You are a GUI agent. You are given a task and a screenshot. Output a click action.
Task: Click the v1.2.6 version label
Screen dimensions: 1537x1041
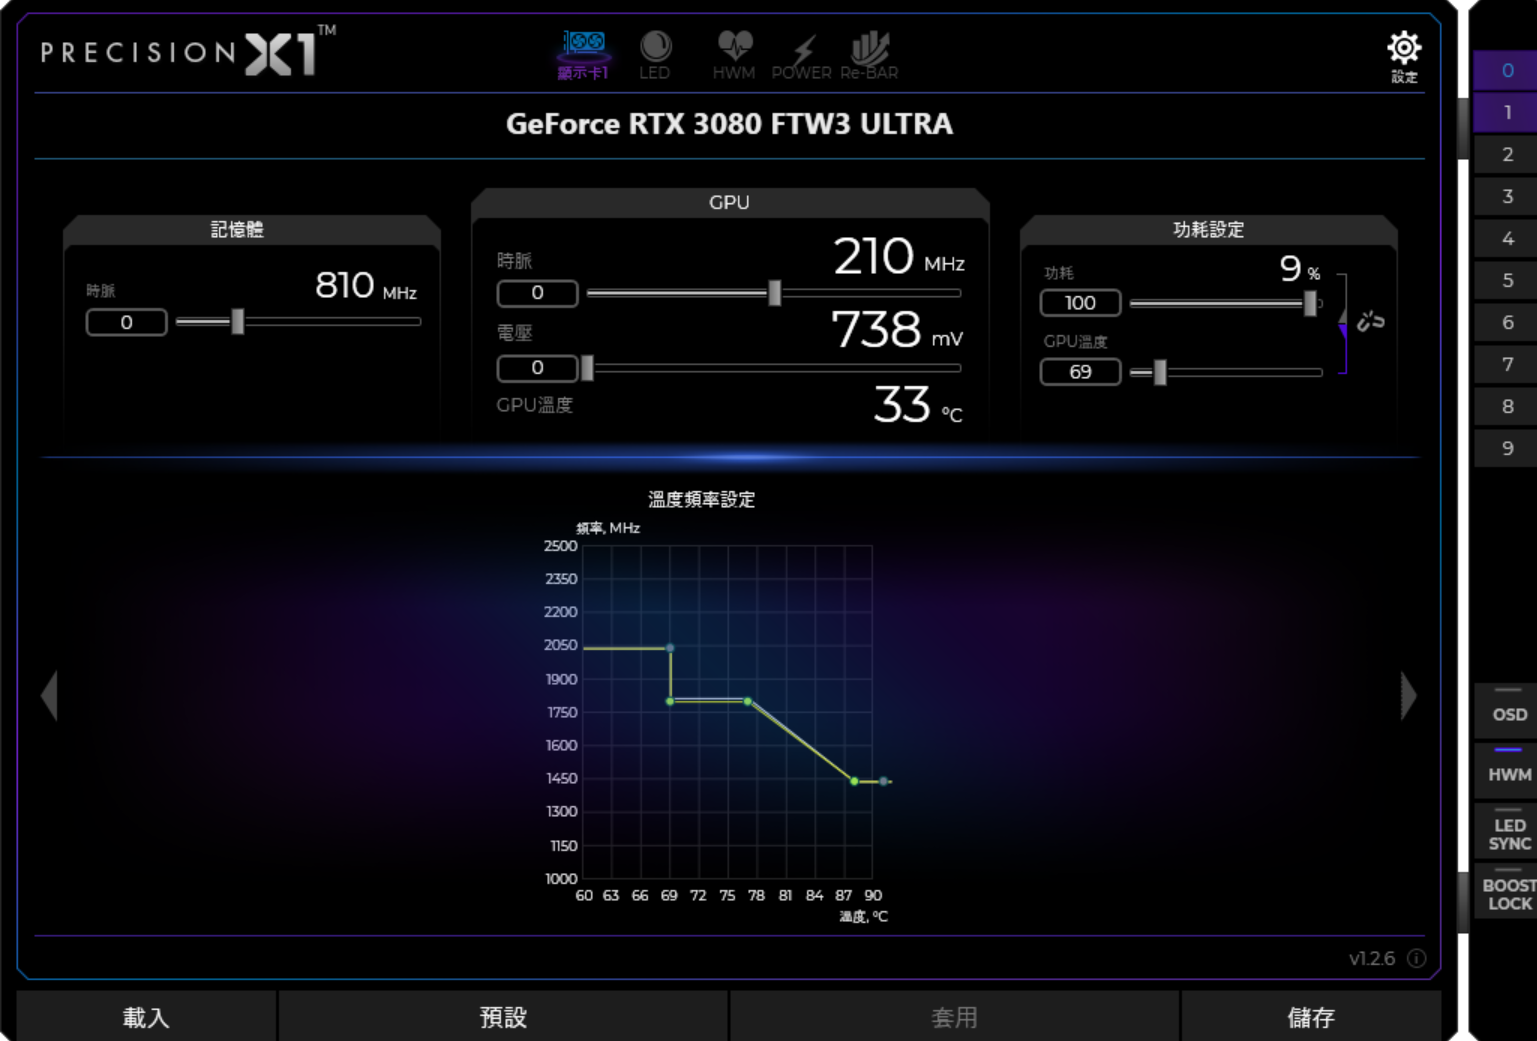coord(1371,958)
